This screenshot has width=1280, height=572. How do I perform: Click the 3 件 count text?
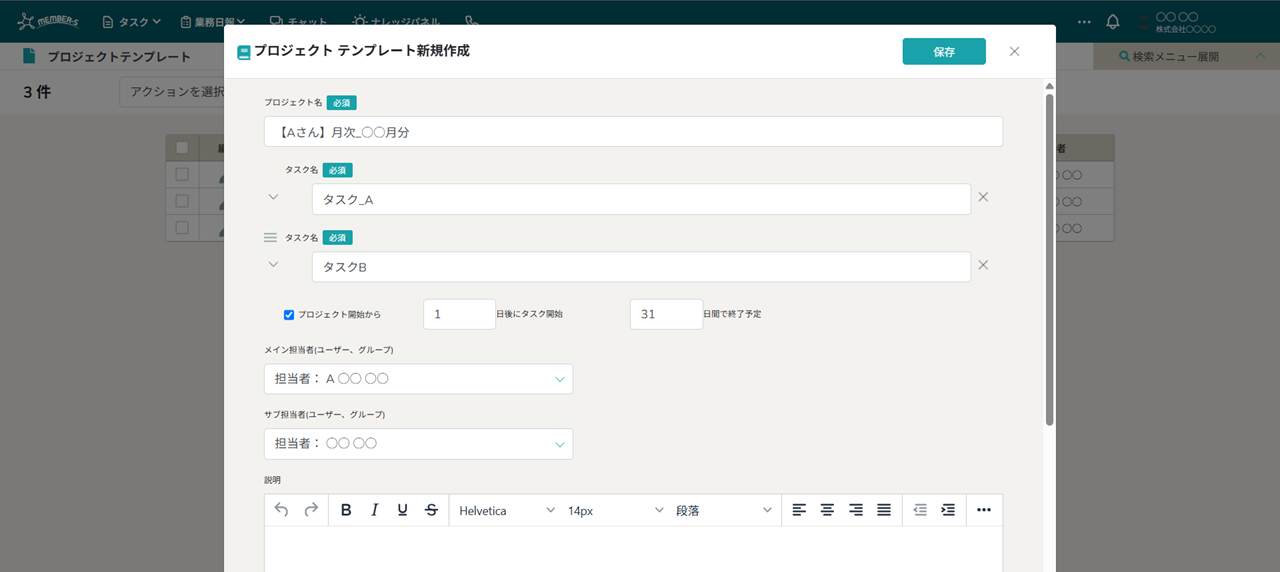37,92
